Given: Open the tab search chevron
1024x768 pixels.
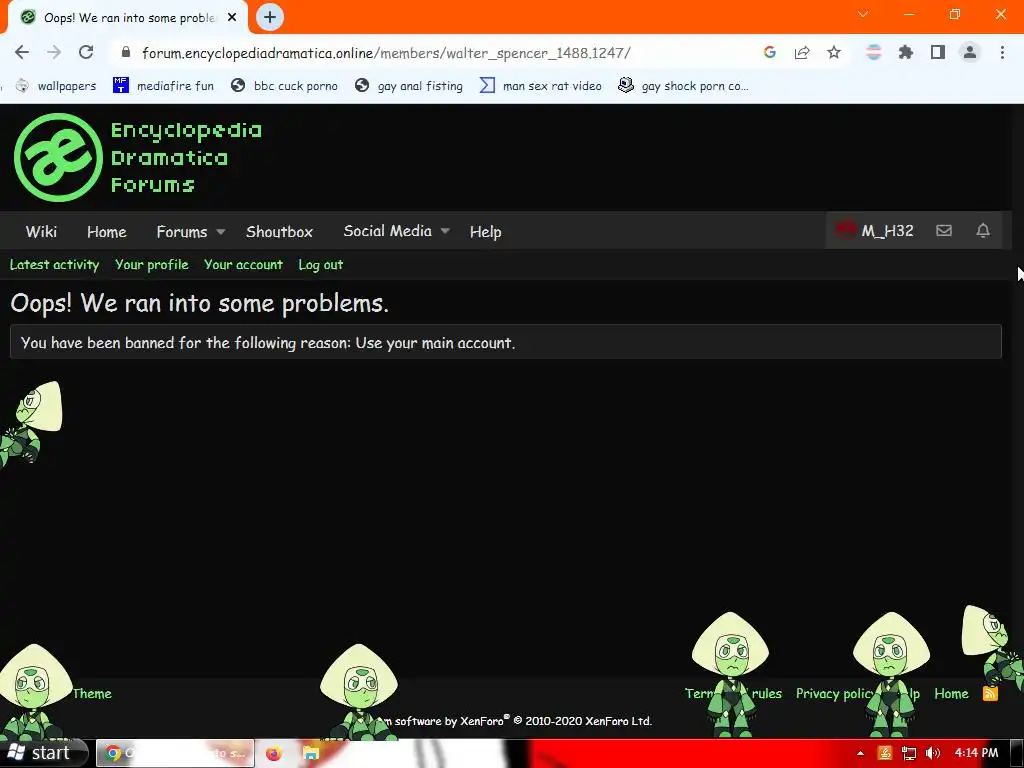Looking at the screenshot, I should (863, 14).
